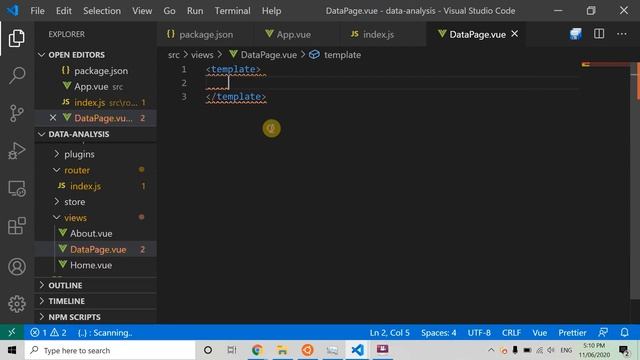Open Home.vue in the views folder

tap(96, 265)
